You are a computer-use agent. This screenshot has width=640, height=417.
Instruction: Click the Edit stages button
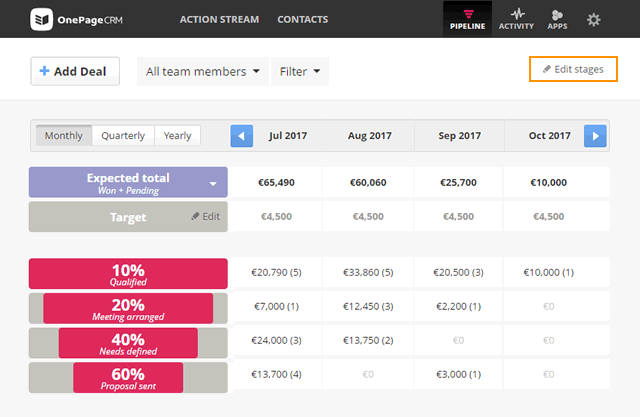pyautogui.click(x=573, y=69)
